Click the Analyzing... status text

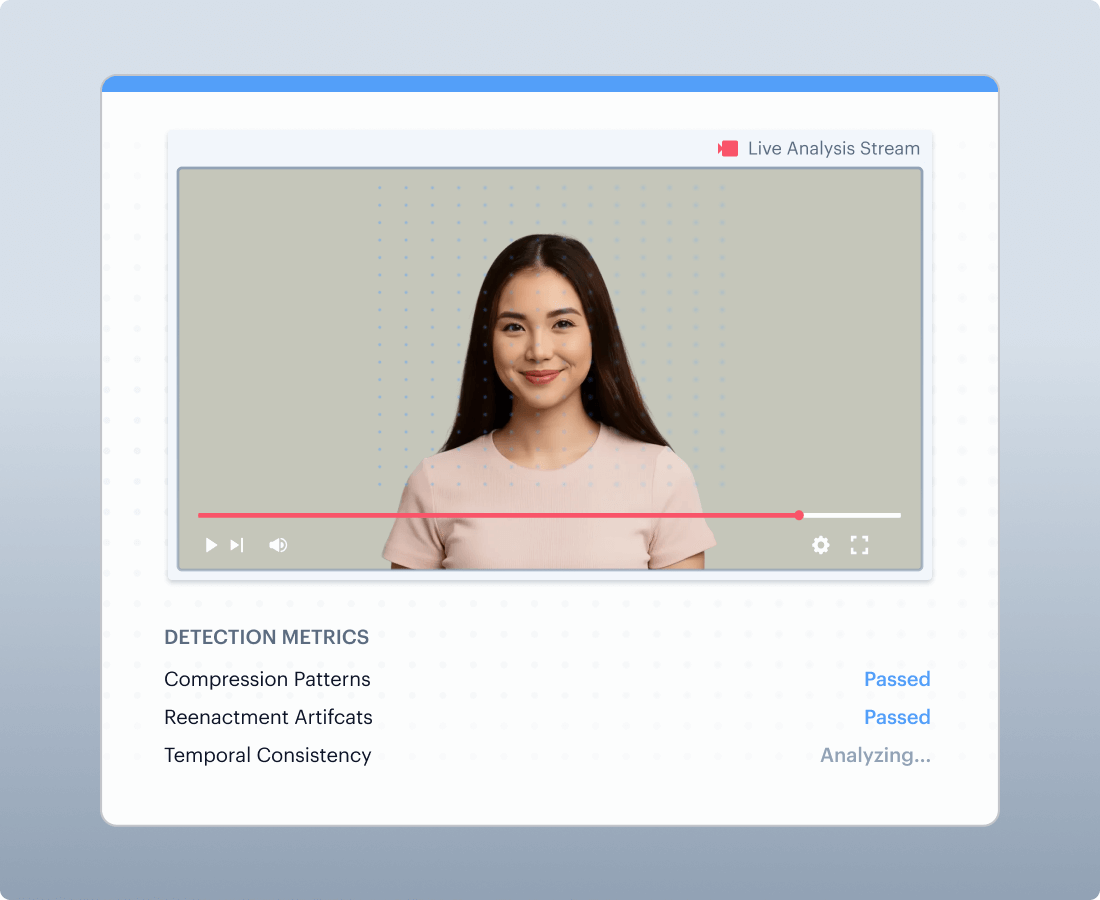tap(875, 755)
